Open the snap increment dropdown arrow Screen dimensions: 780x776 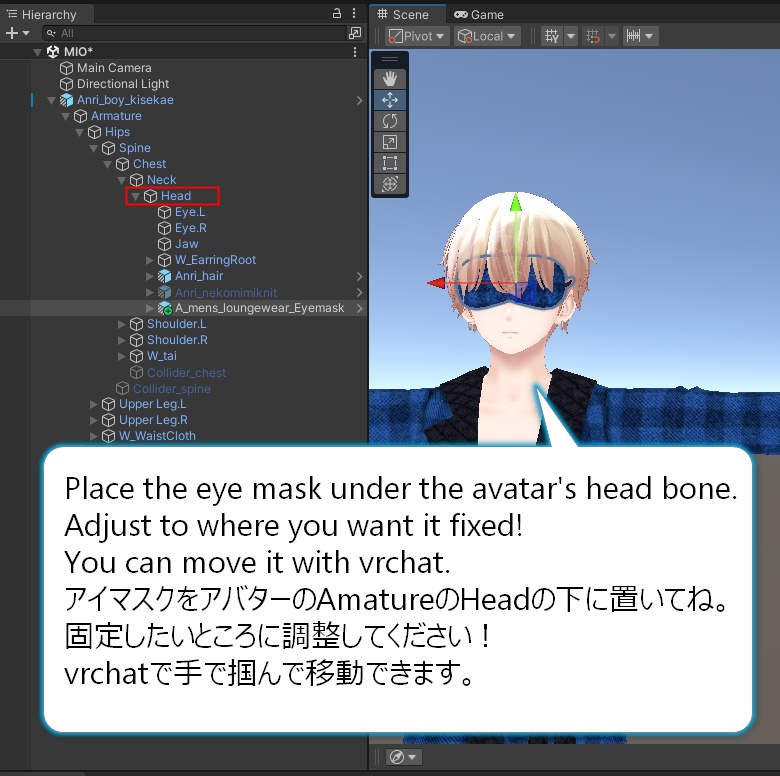click(x=612, y=36)
